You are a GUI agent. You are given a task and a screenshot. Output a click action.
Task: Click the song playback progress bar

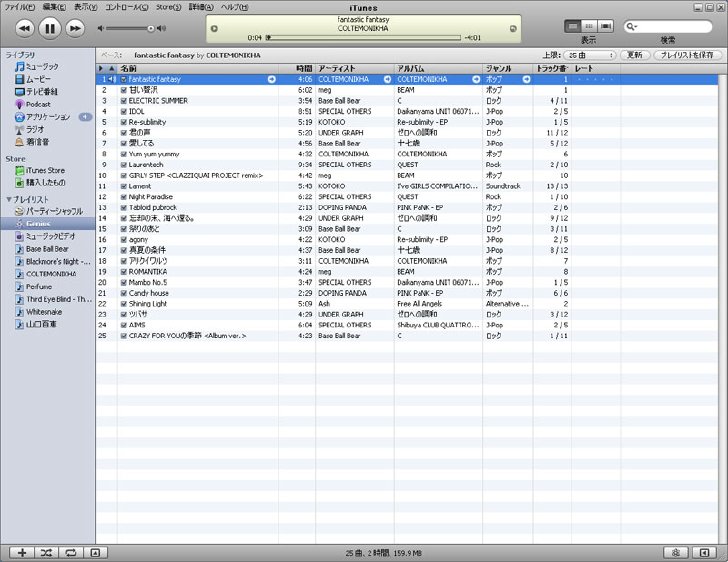pyautogui.click(x=363, y=38)
